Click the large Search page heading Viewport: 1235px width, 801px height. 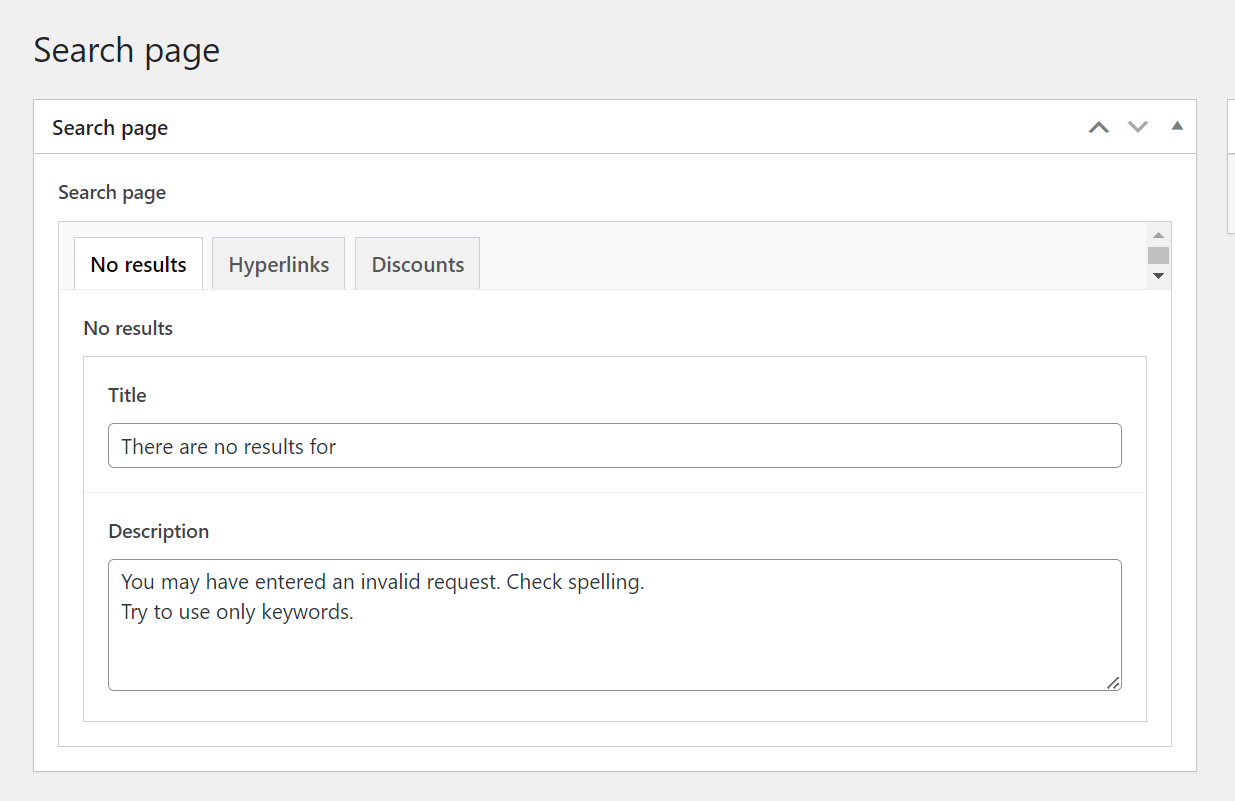coord(127,50)
